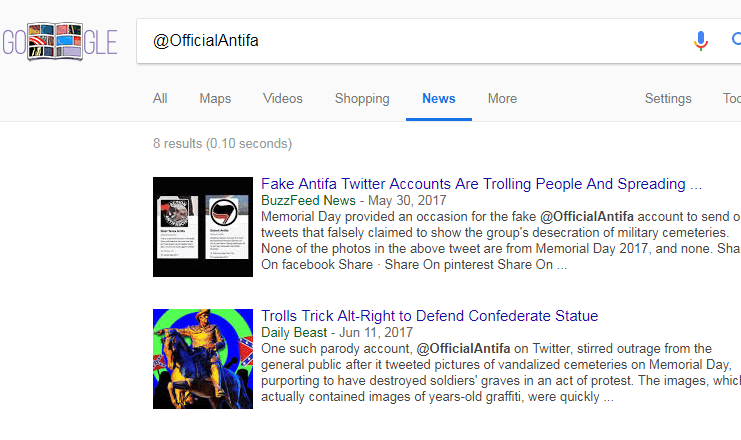Click the BuzzFeed article thumbnail image
This screenshot has width=741, height=440.
coord(203,227)
